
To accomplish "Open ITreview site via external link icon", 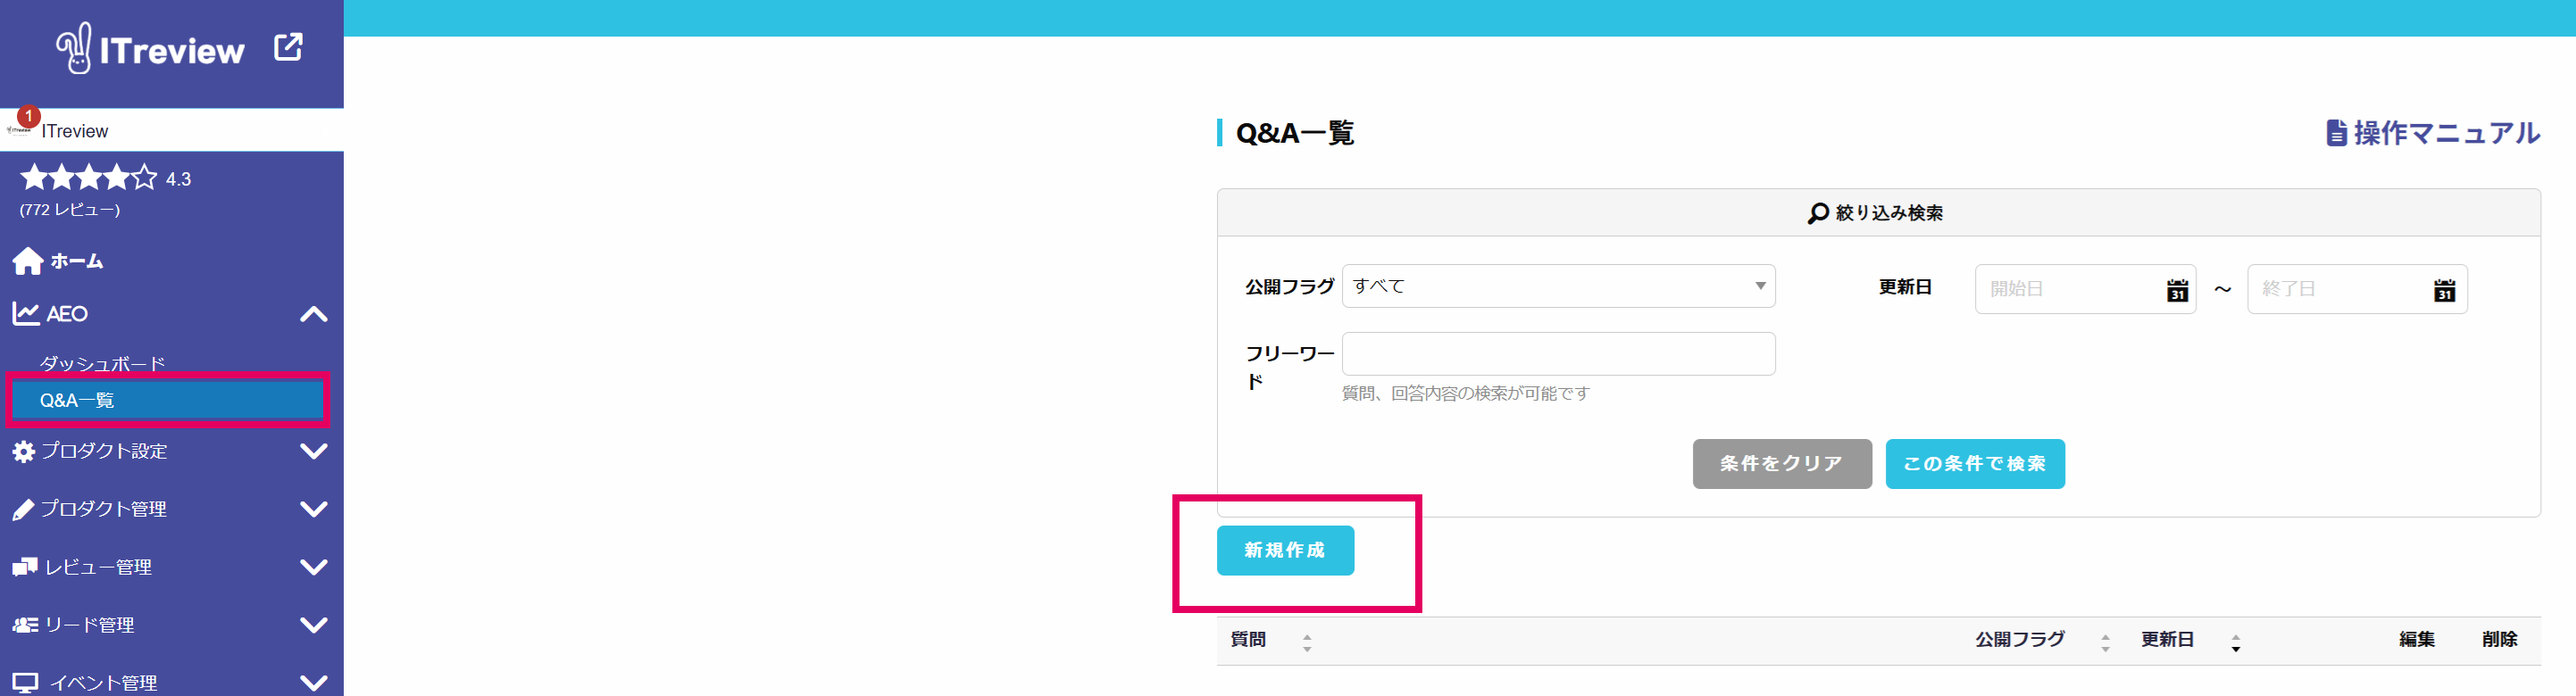I will 288,47.
